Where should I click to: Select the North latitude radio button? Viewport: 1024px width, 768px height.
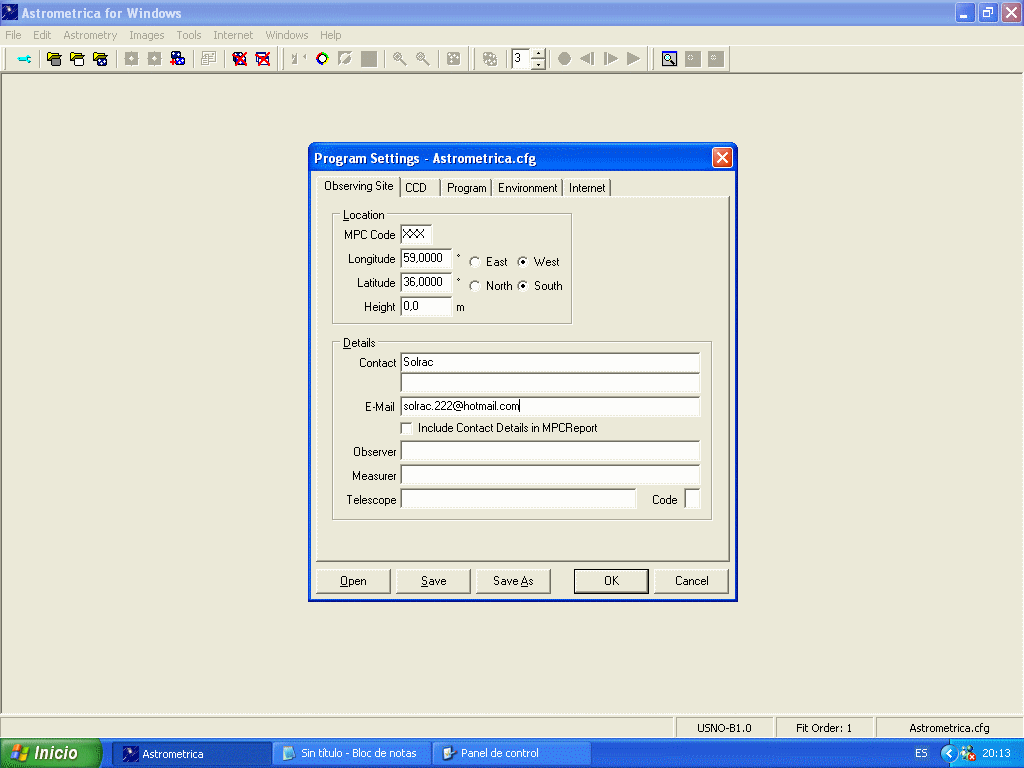click(x=475, y=286)
